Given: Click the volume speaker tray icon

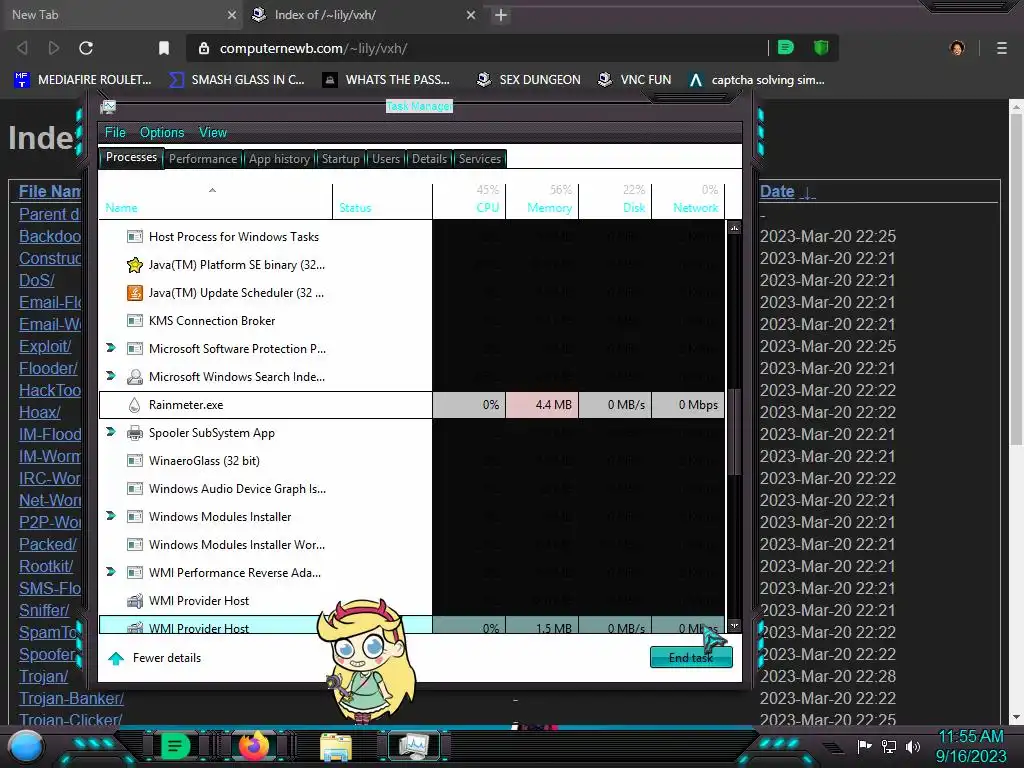Looking at the screenshot, I should (x=913, y=746).
